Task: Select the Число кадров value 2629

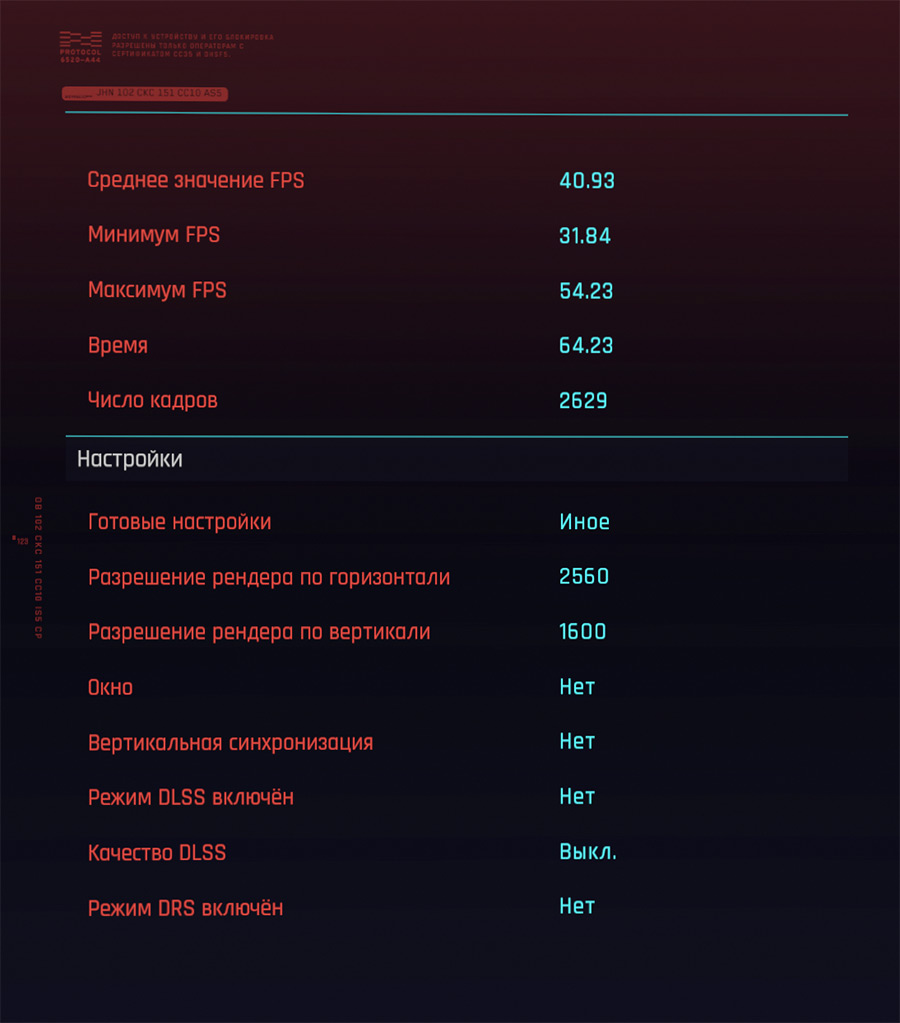Action: [x=583, y=401]
